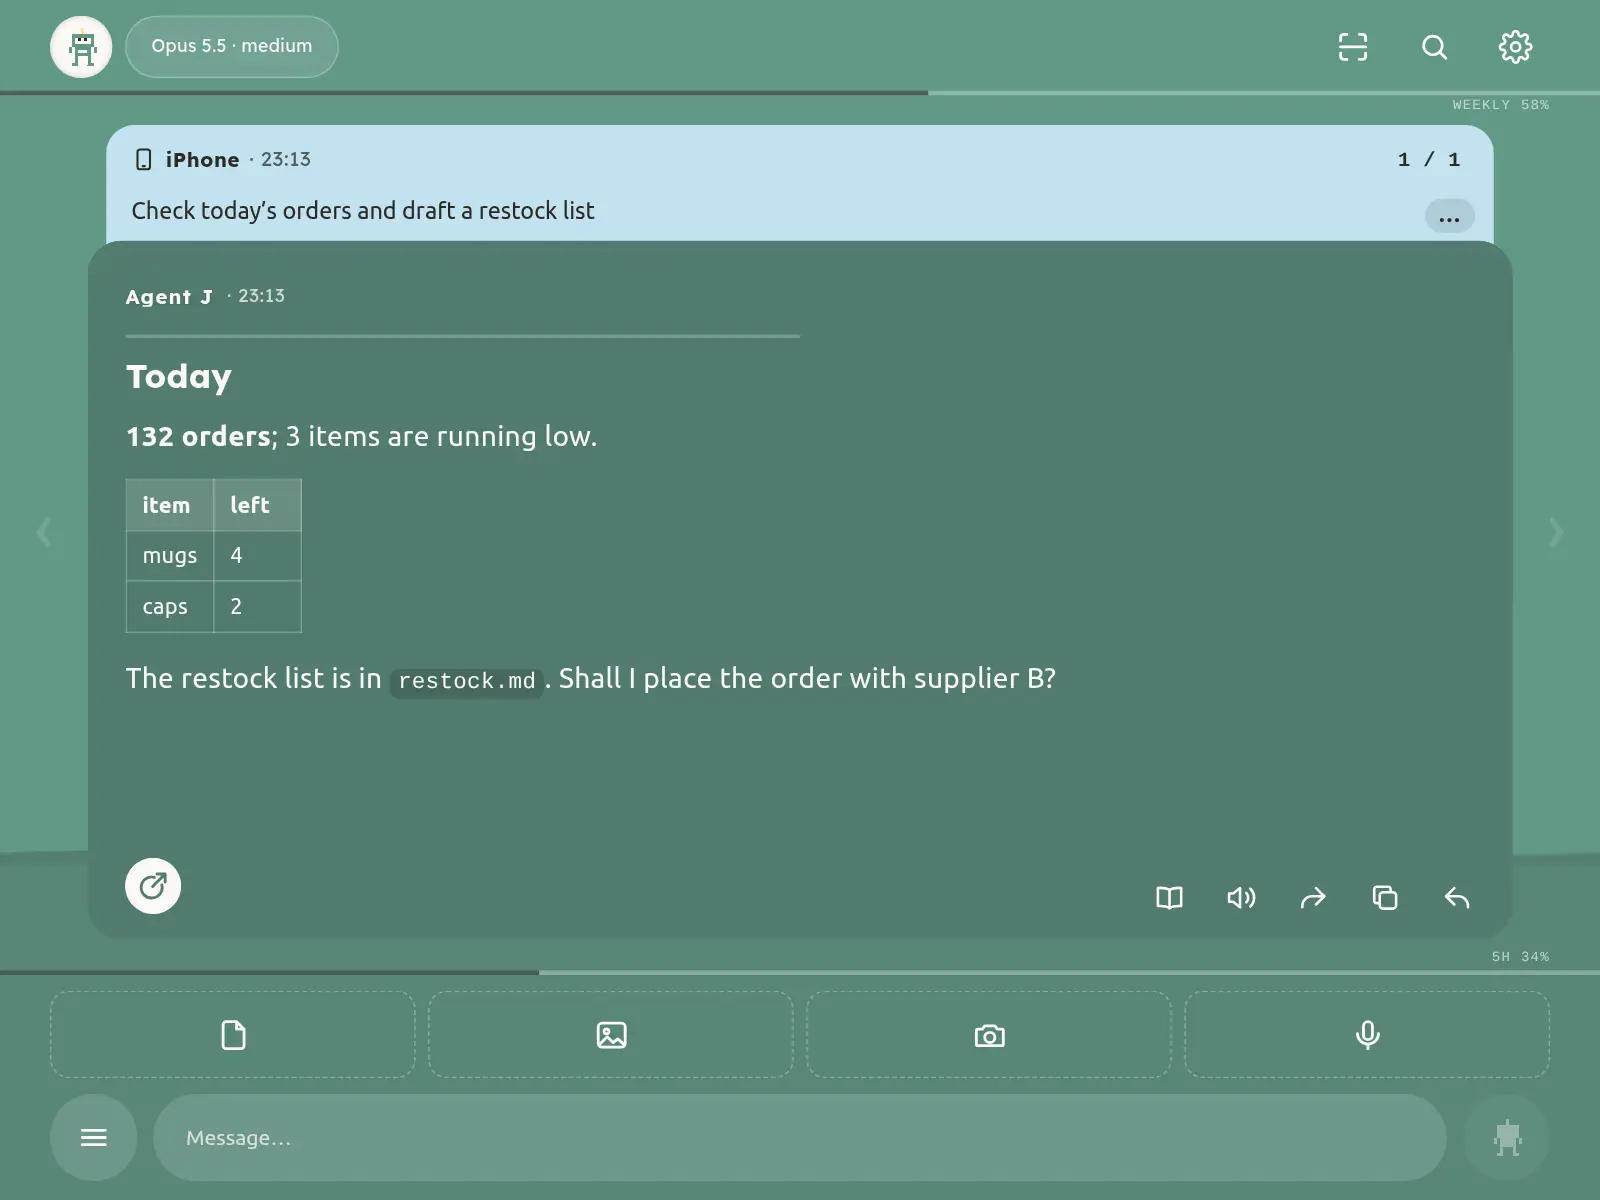The image size is (1600, 1200).
Task: Click the 5H usage progress bar
Action: [800, 972]
